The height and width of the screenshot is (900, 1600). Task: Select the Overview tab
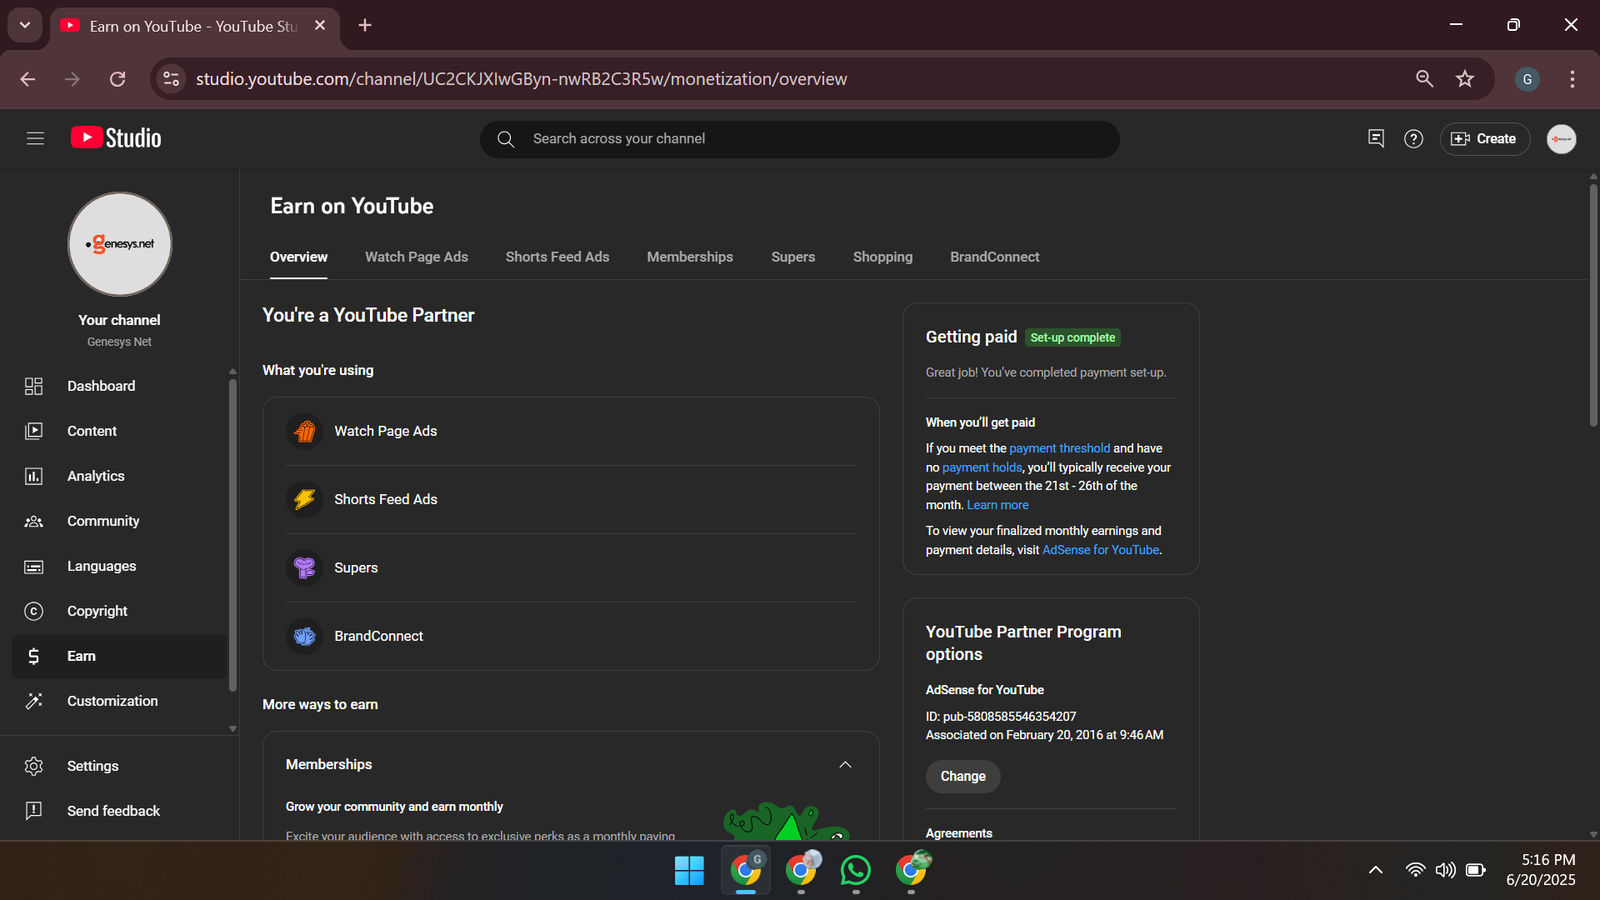[299, 257]
